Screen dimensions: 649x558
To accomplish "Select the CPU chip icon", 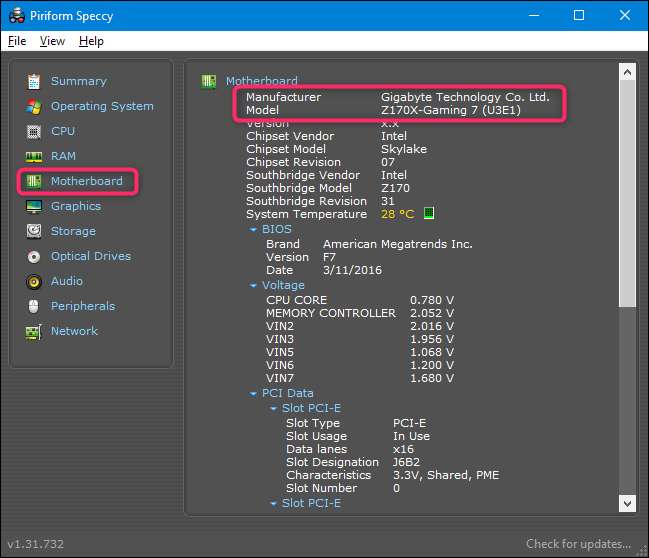I will click(x=34, y=131).
